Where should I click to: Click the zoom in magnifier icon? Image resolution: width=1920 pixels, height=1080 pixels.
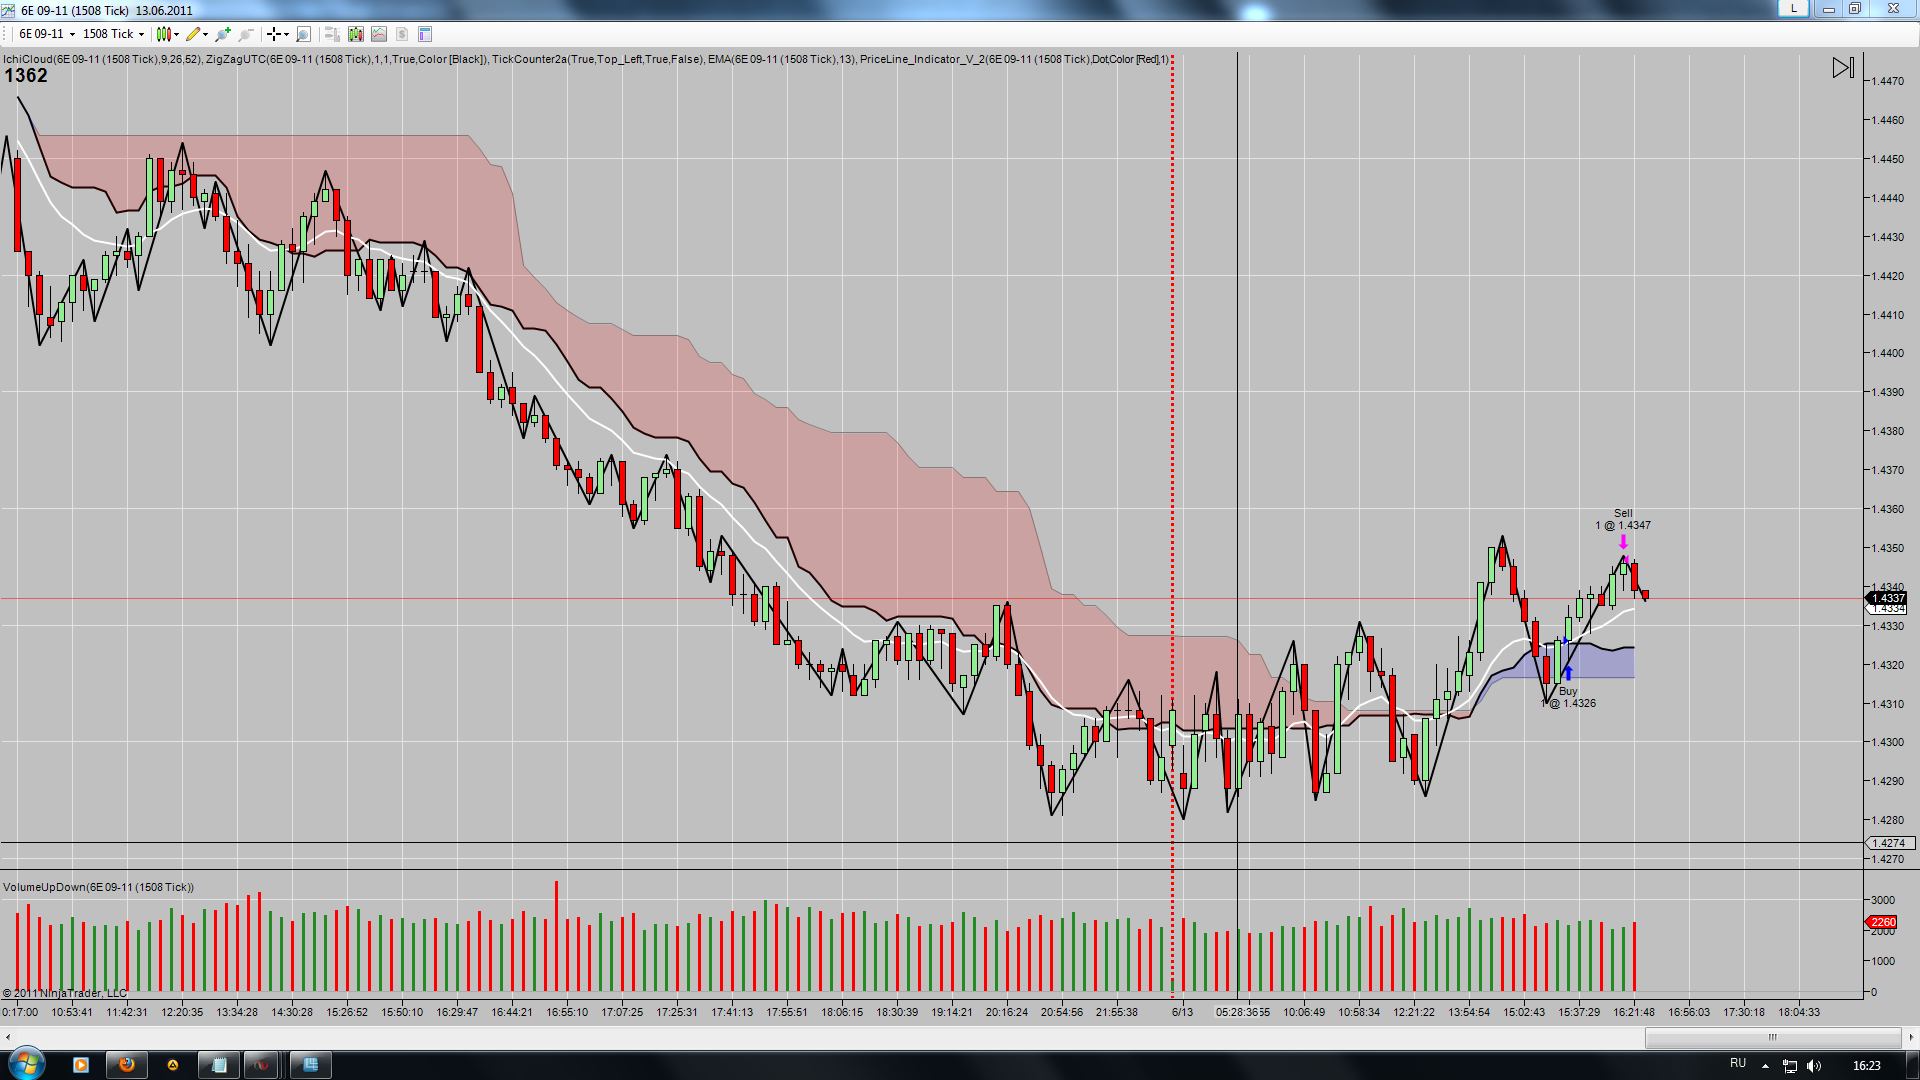point(223,34)
